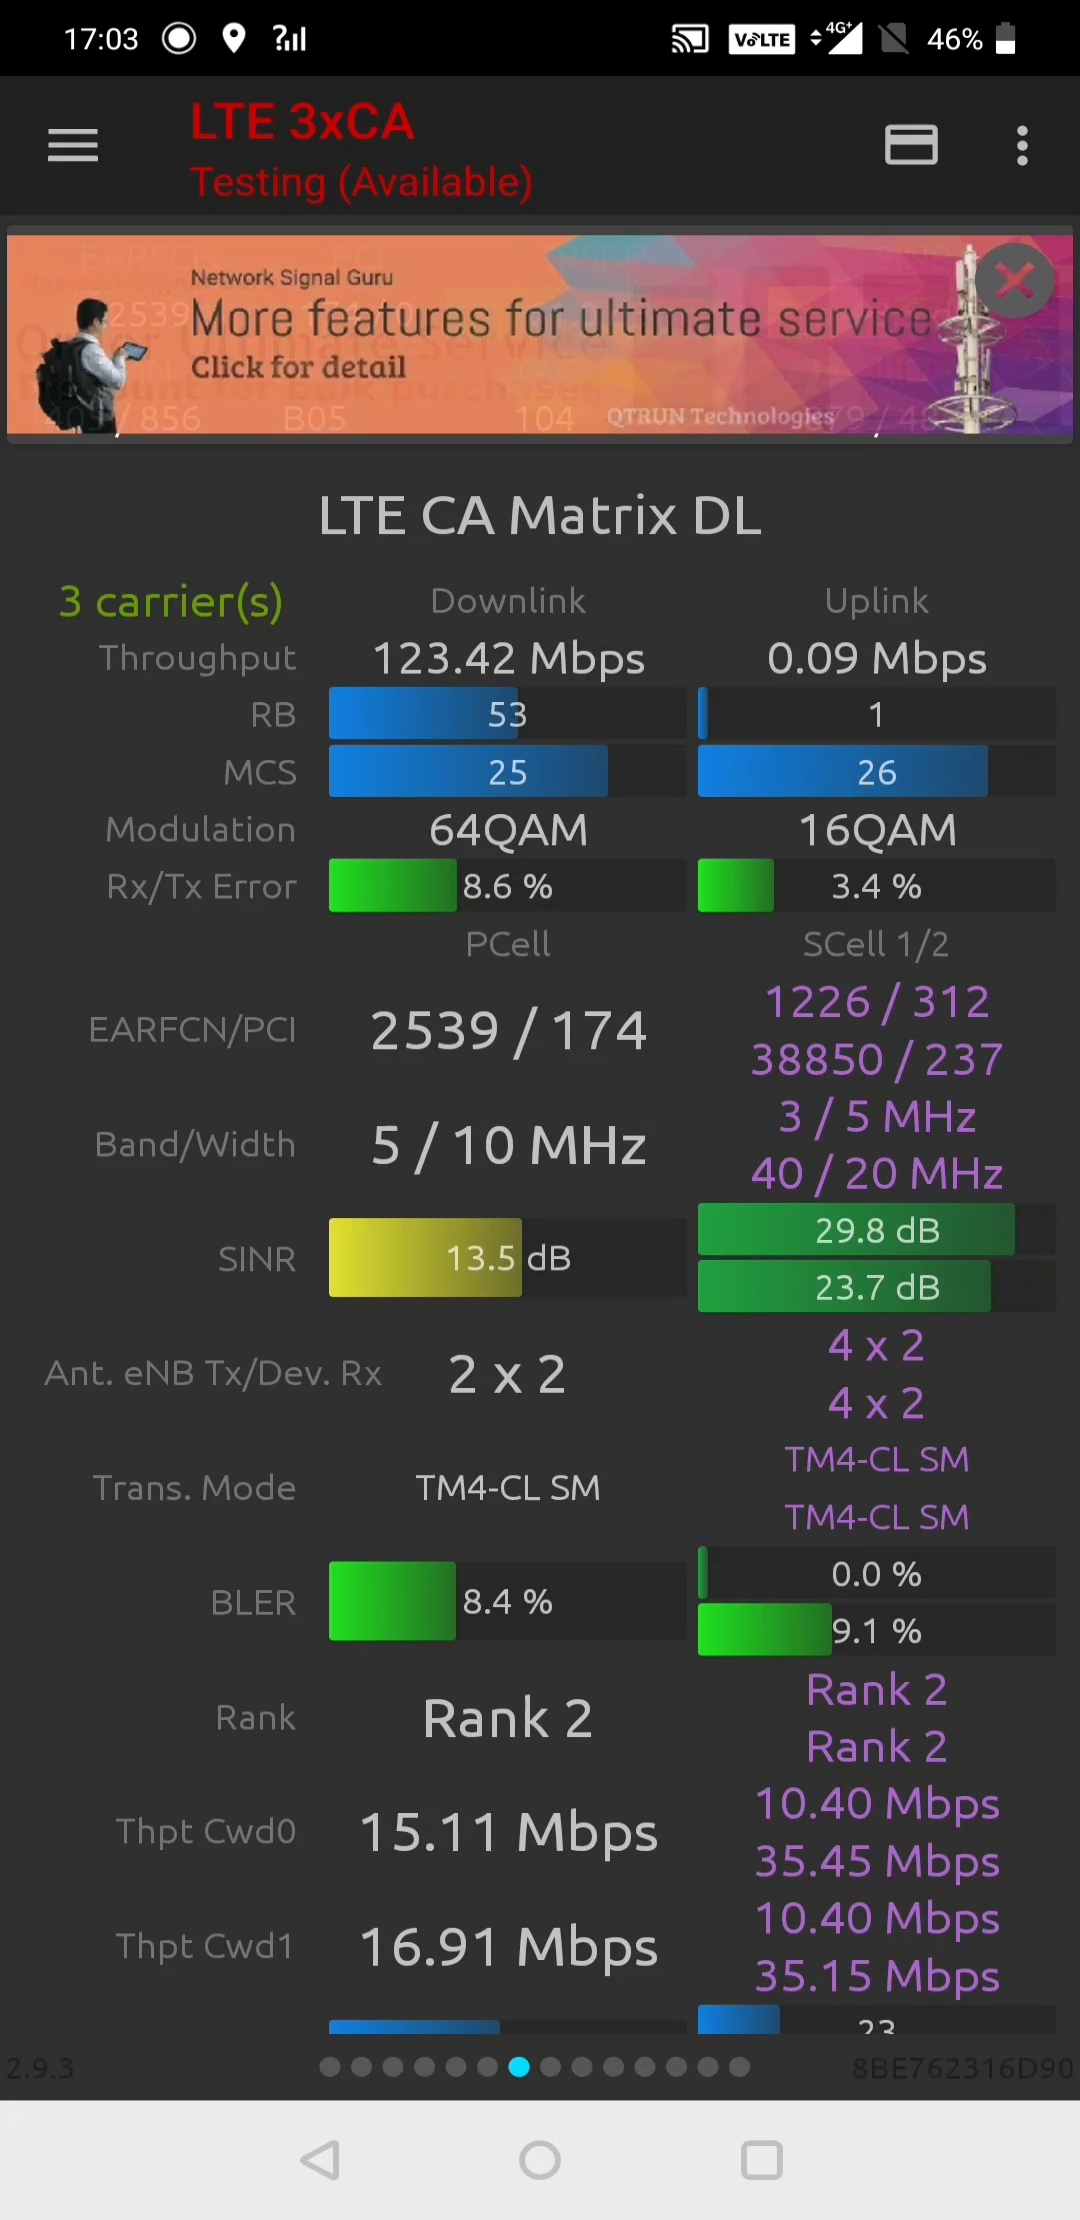Open the ad's Click for detail link
The width and height of the screenshot is (1080, 2220).
(298, 367)
